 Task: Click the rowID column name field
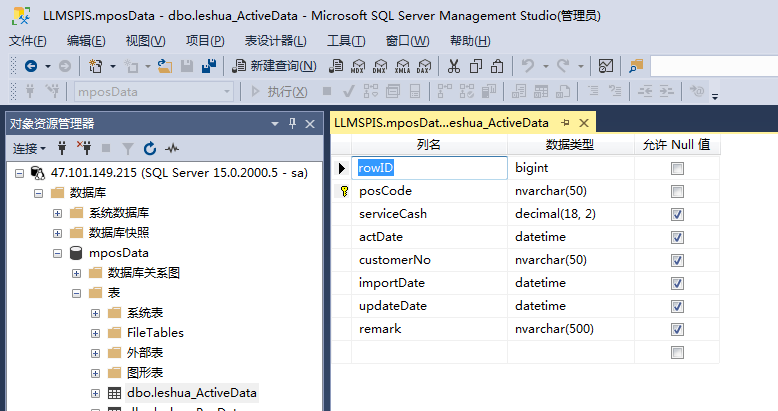430,168
